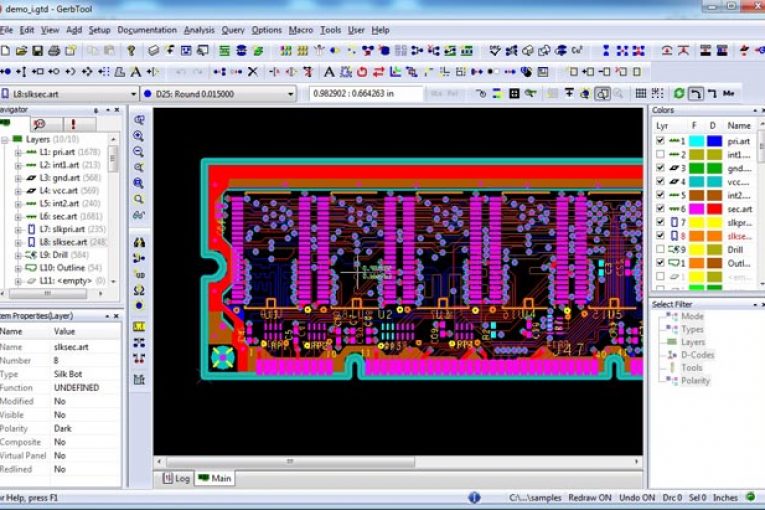Click the yellow highlight icon in vertical toolbar

[x=139, y=326]
